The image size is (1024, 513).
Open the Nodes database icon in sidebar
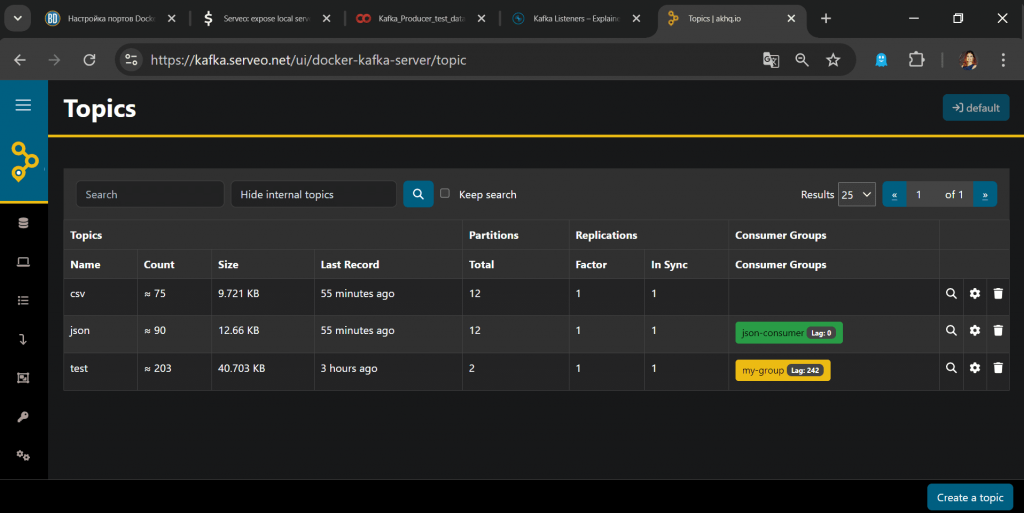point(24,223)
